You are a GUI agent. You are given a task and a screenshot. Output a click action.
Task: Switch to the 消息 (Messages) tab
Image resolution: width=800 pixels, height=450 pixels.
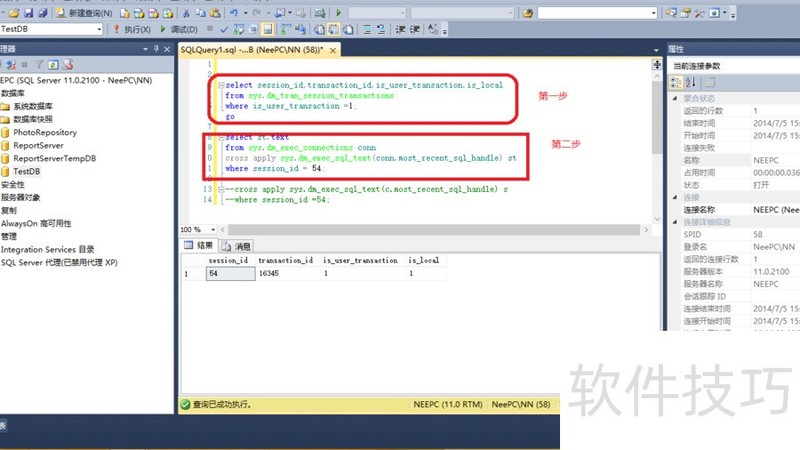237,245
